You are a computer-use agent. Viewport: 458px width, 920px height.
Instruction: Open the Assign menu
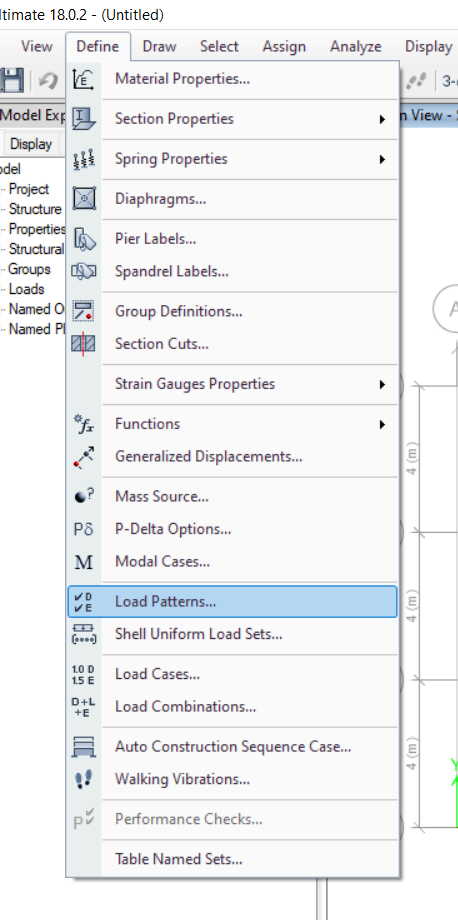pos(284,46)
